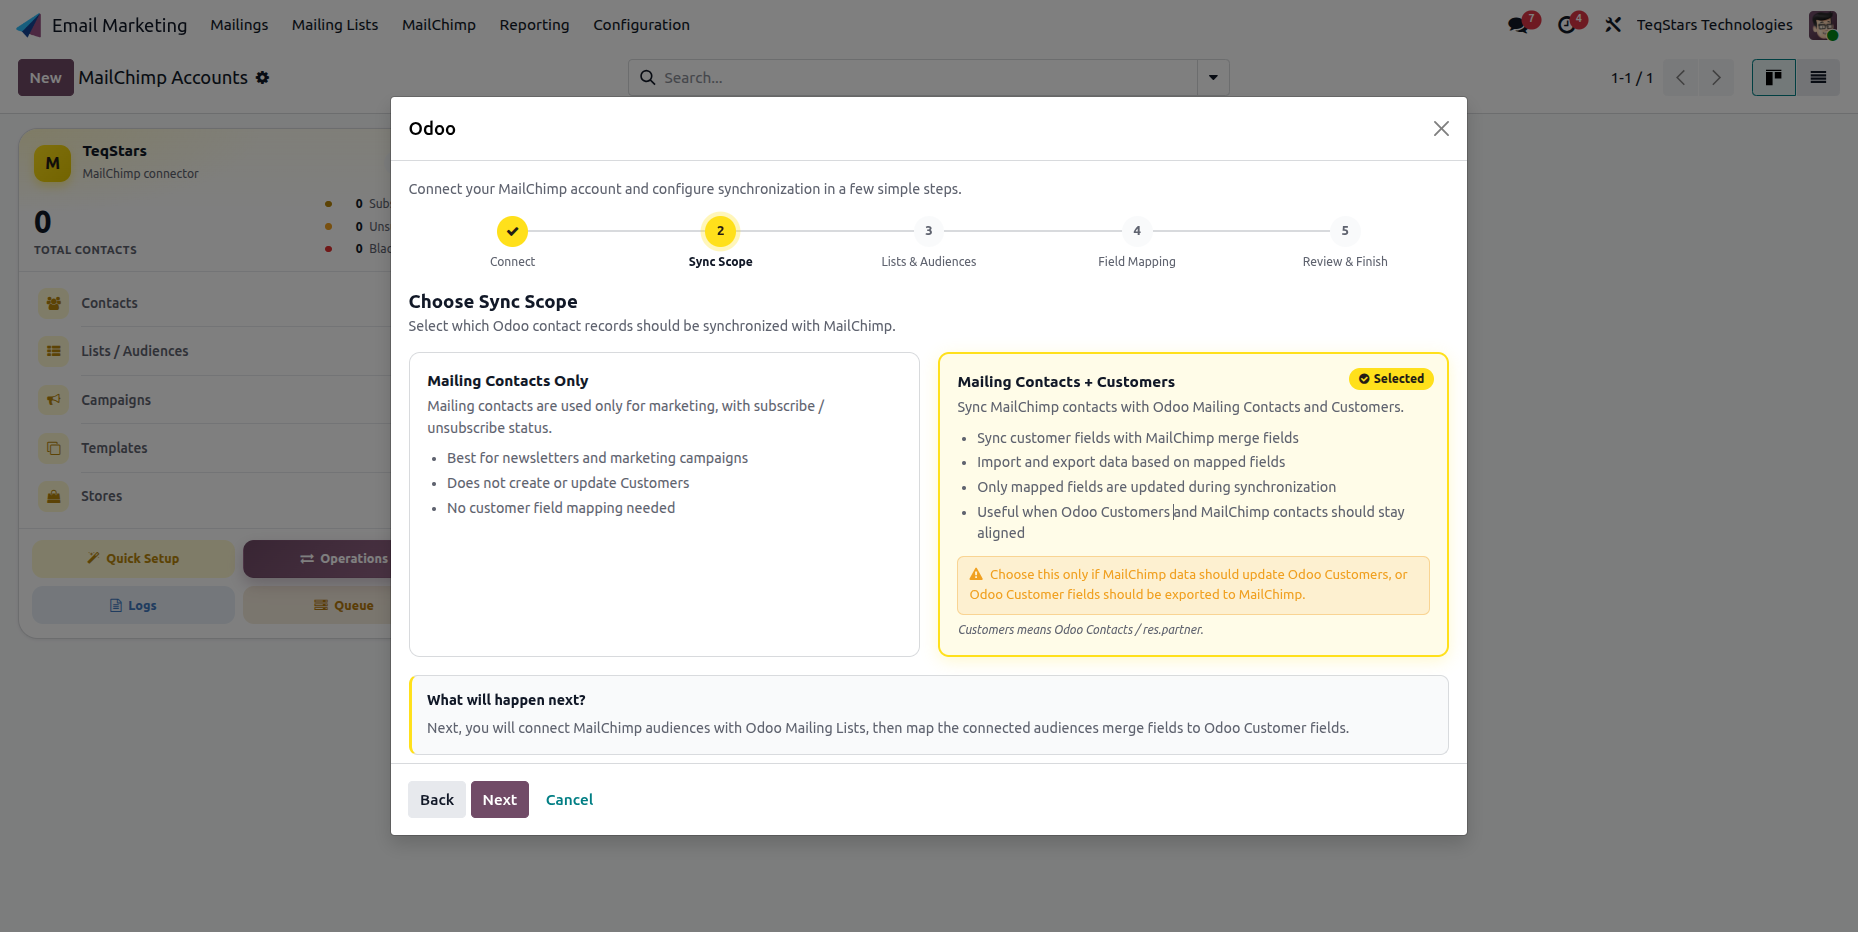This screenshot has height=932, width=1858.
Task: Go to next record with pager arrow
Action: (x=1716, y=78)
